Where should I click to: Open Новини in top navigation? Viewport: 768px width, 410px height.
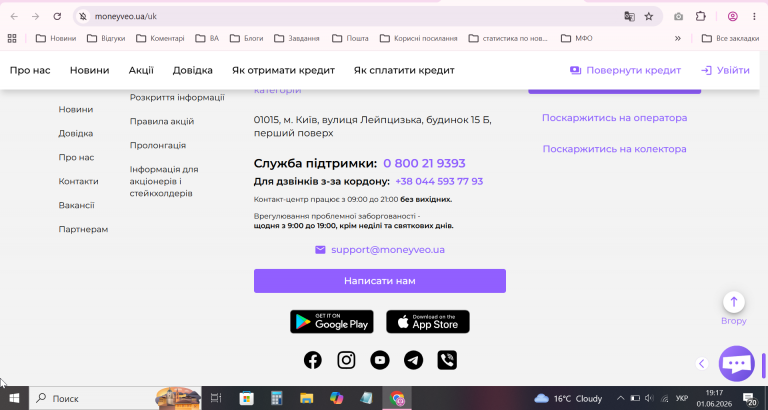click(x=89, y=70)
